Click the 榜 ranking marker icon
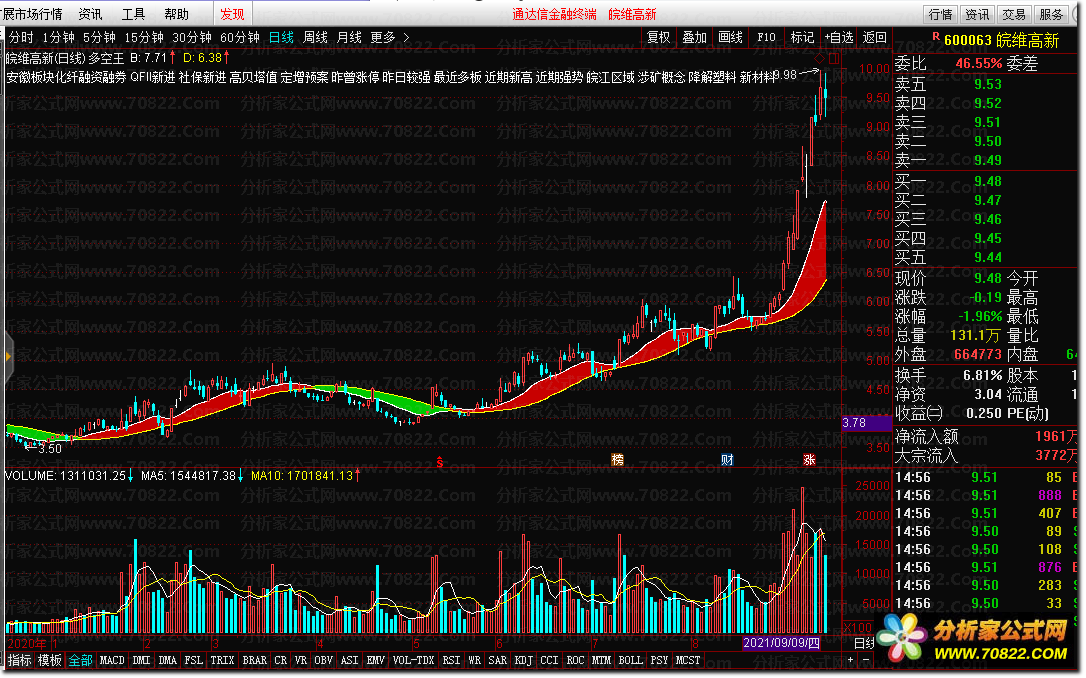This screenshot has height=678, width=1086. pyautogui.click(x=617, y=460)
